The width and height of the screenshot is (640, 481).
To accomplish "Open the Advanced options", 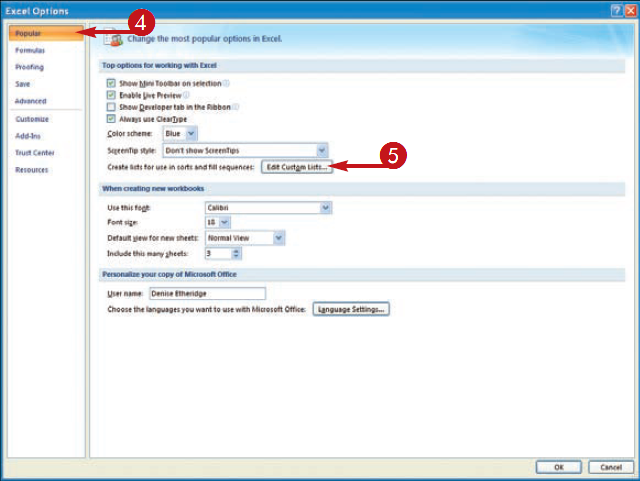I will pyautogui.click(x=31, y=101).
